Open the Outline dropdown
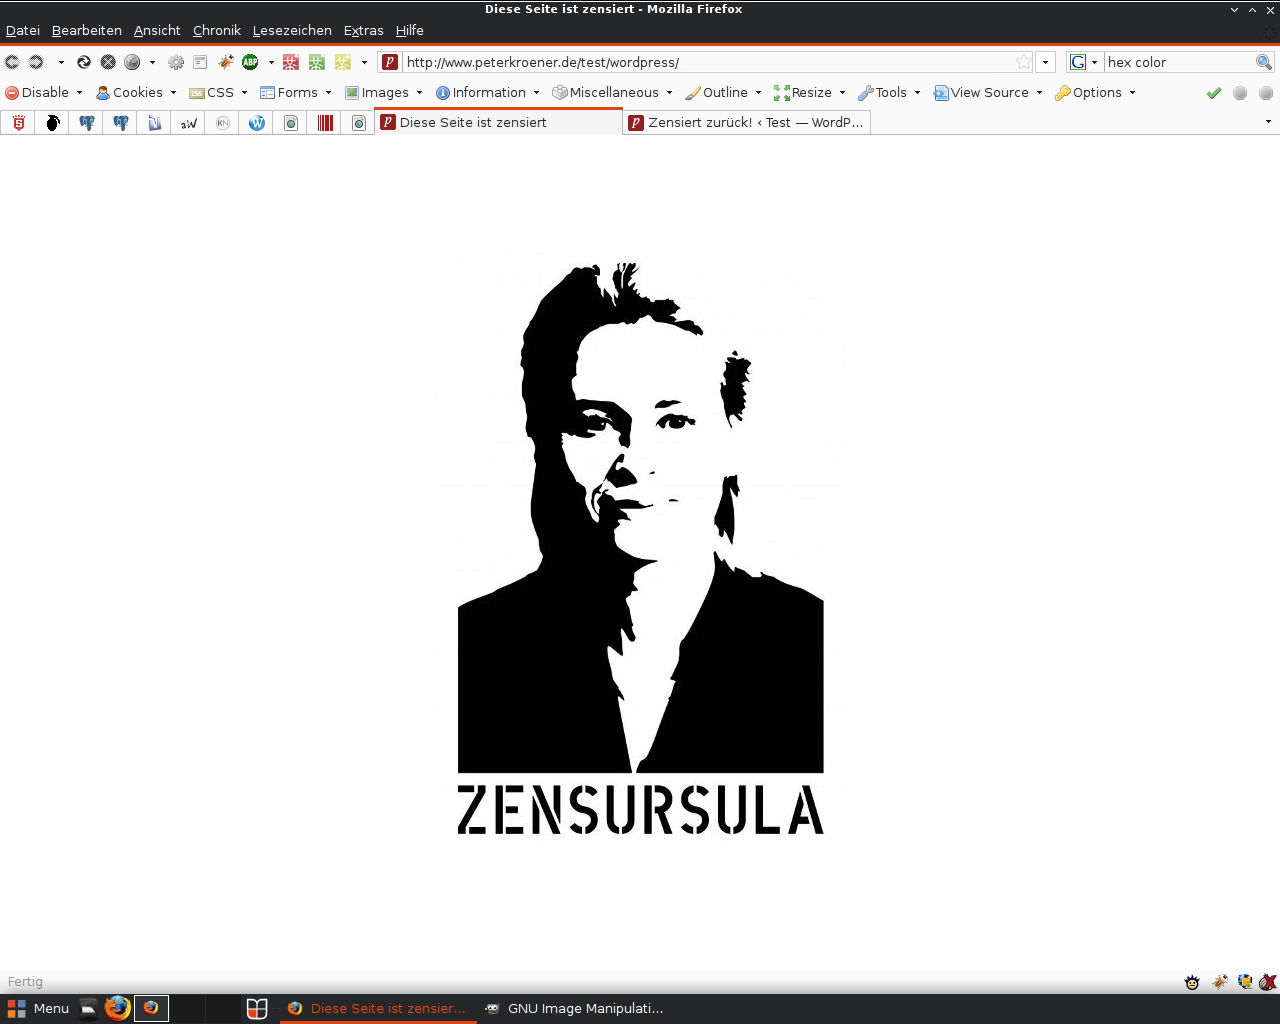This screenshot has width=1280, height=1024. point(724,93)
